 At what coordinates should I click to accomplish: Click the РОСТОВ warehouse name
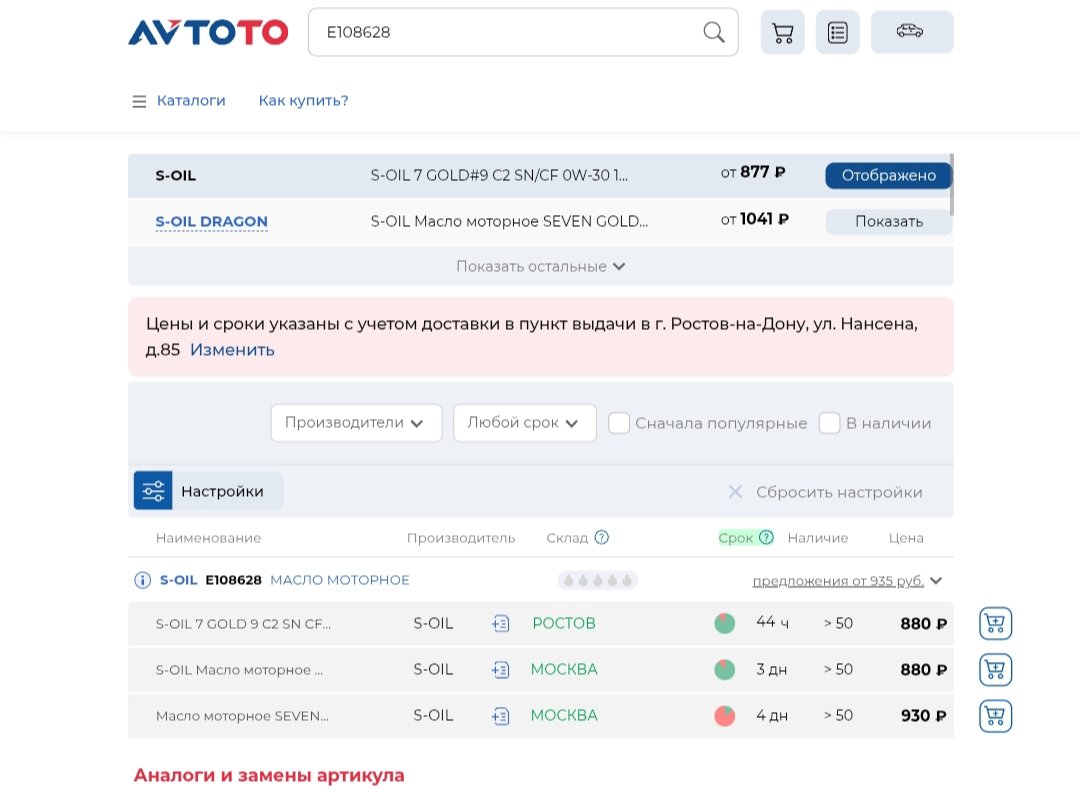[563, 623]
